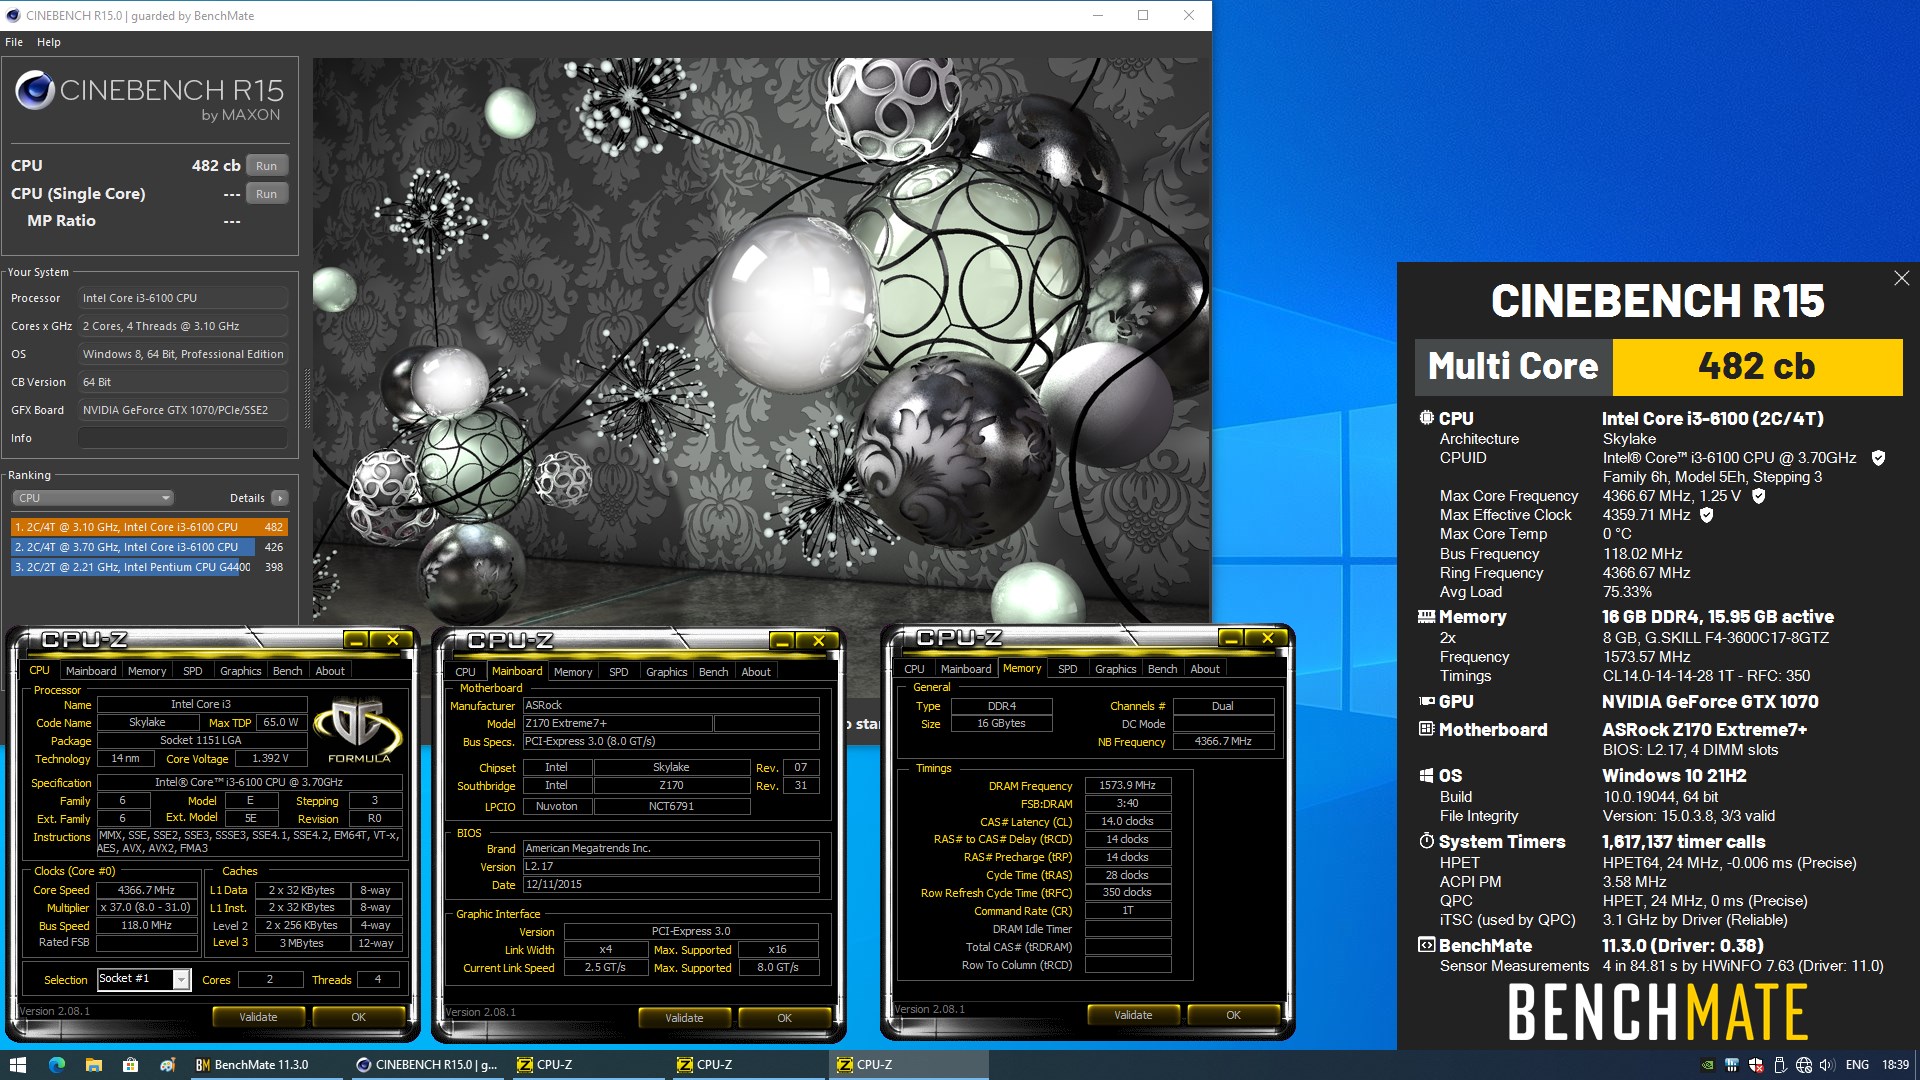Click OK in the left CPU-Z window

(x=358, y=1017)
